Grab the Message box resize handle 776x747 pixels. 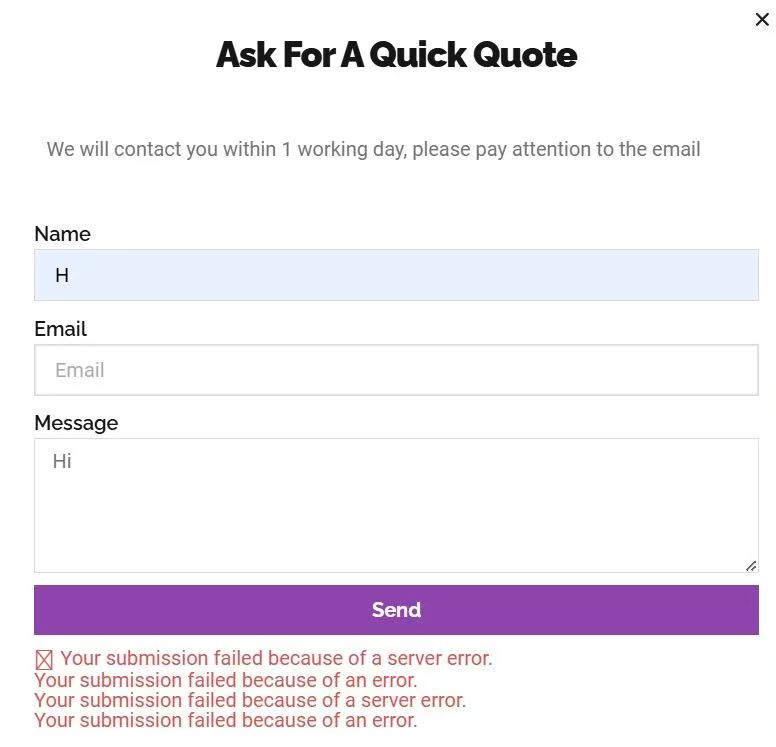pyautogui.click(x=751, y=566)
